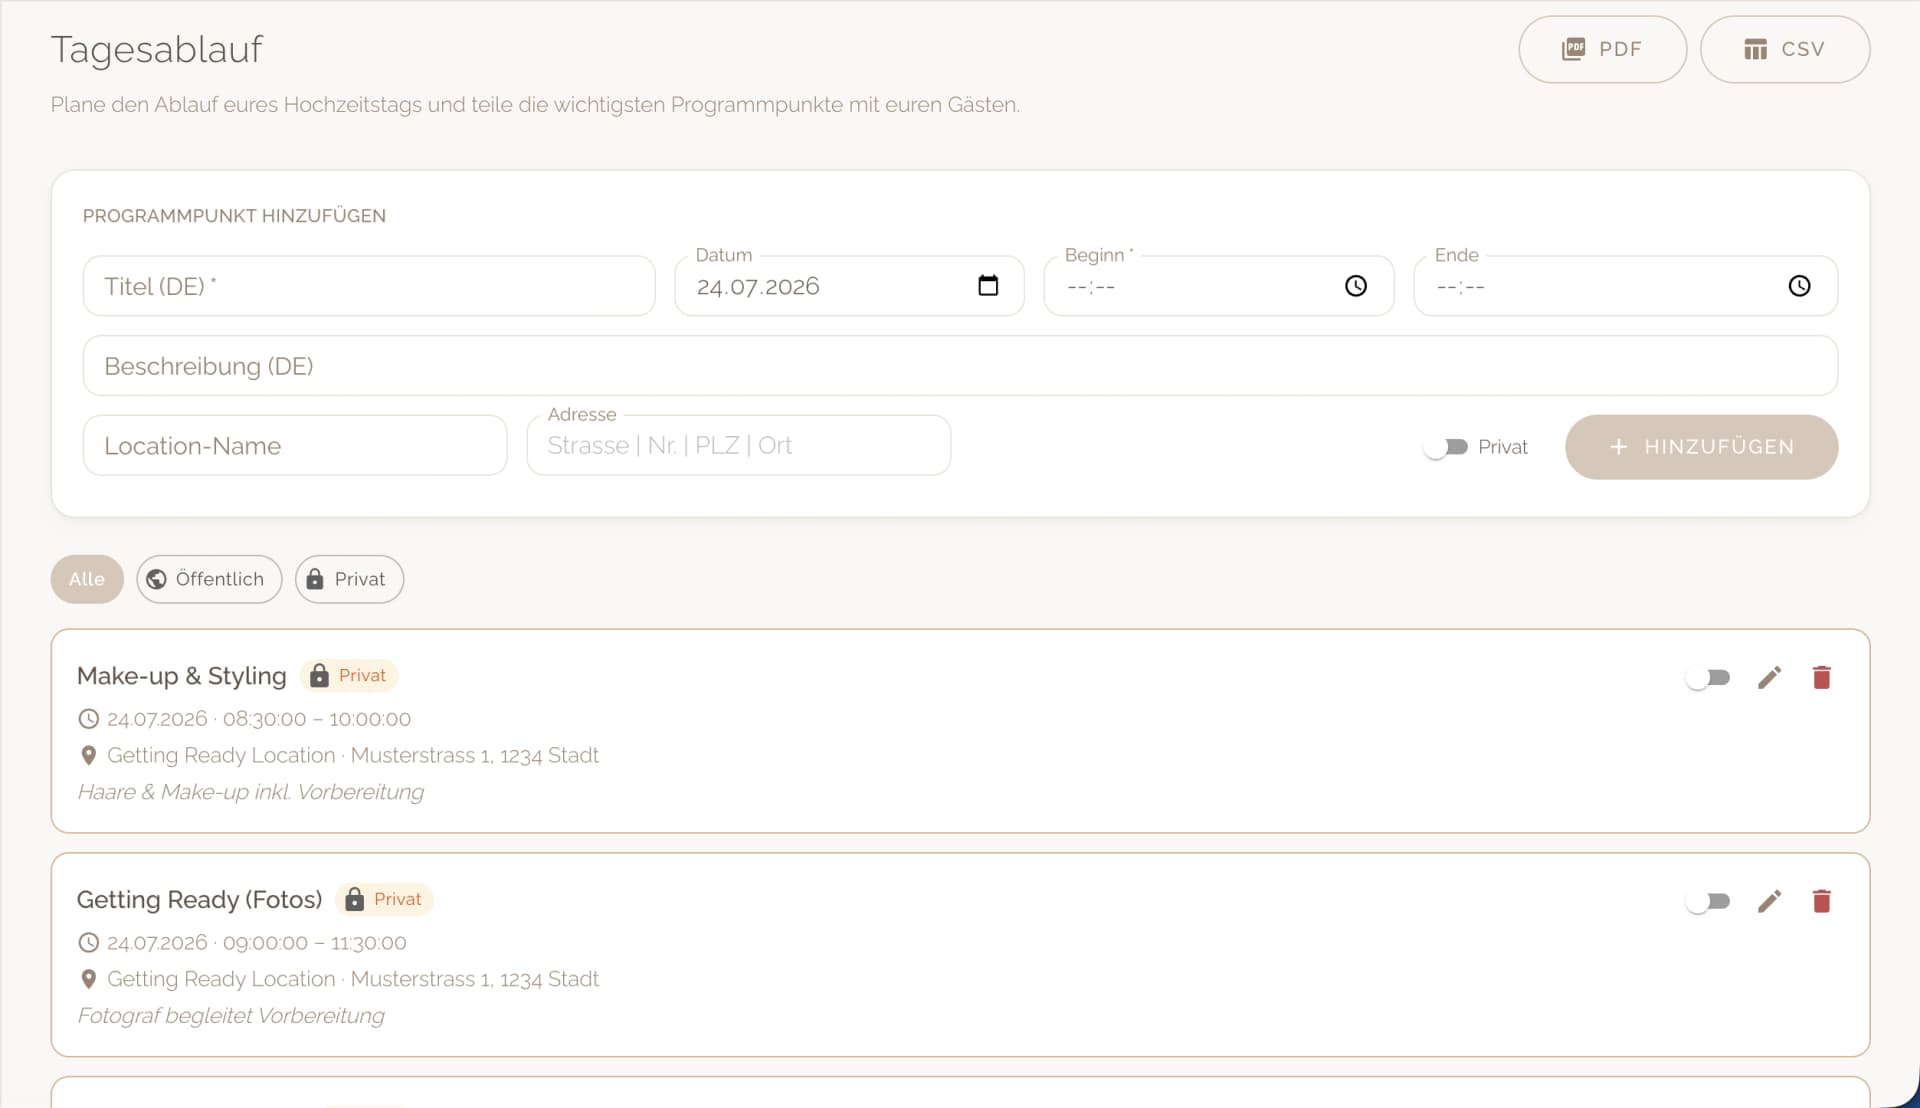
Task: Filter by Privat entries
Action: pos(348,579)
